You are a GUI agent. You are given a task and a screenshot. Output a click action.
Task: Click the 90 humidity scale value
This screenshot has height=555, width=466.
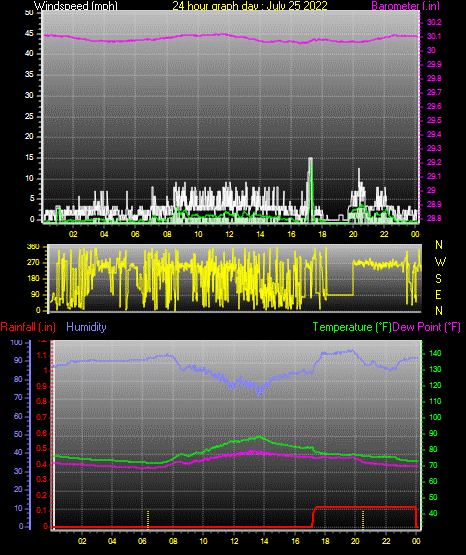(18, 360)
